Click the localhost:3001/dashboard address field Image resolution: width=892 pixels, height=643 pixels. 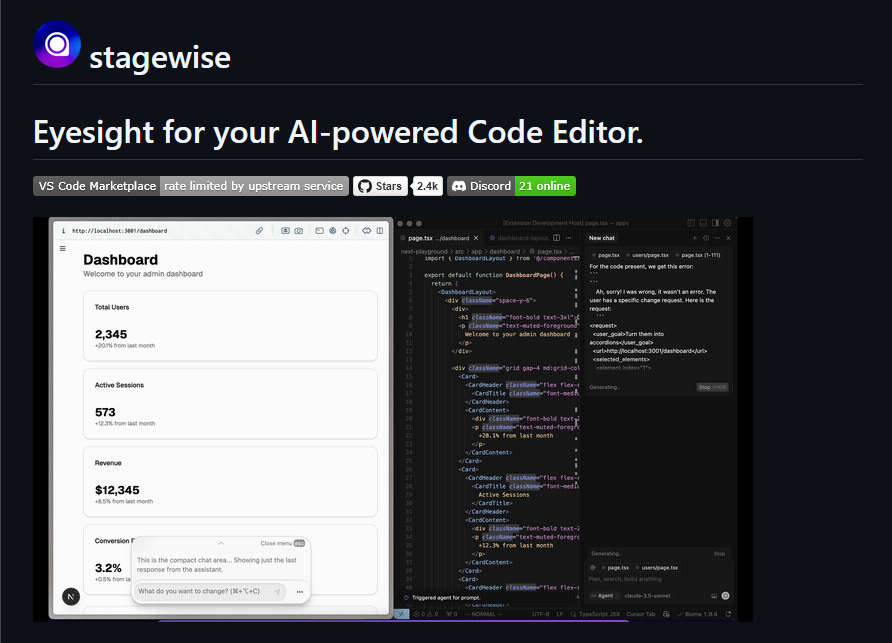pyautogui.click(x=119, y=231)
